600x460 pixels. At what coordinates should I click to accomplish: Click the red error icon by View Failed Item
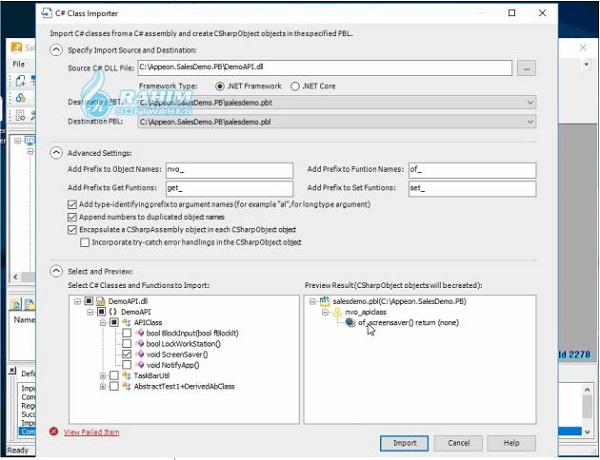(x=54, y=432)
